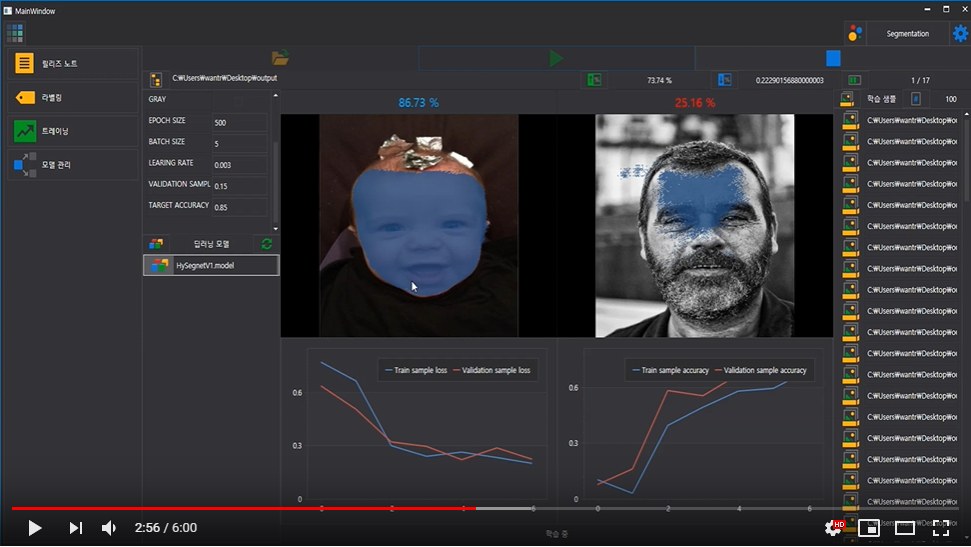Click the bearded man segmentation image
Image resolution: width=971 pixels, height=547 pixels.
694,225
